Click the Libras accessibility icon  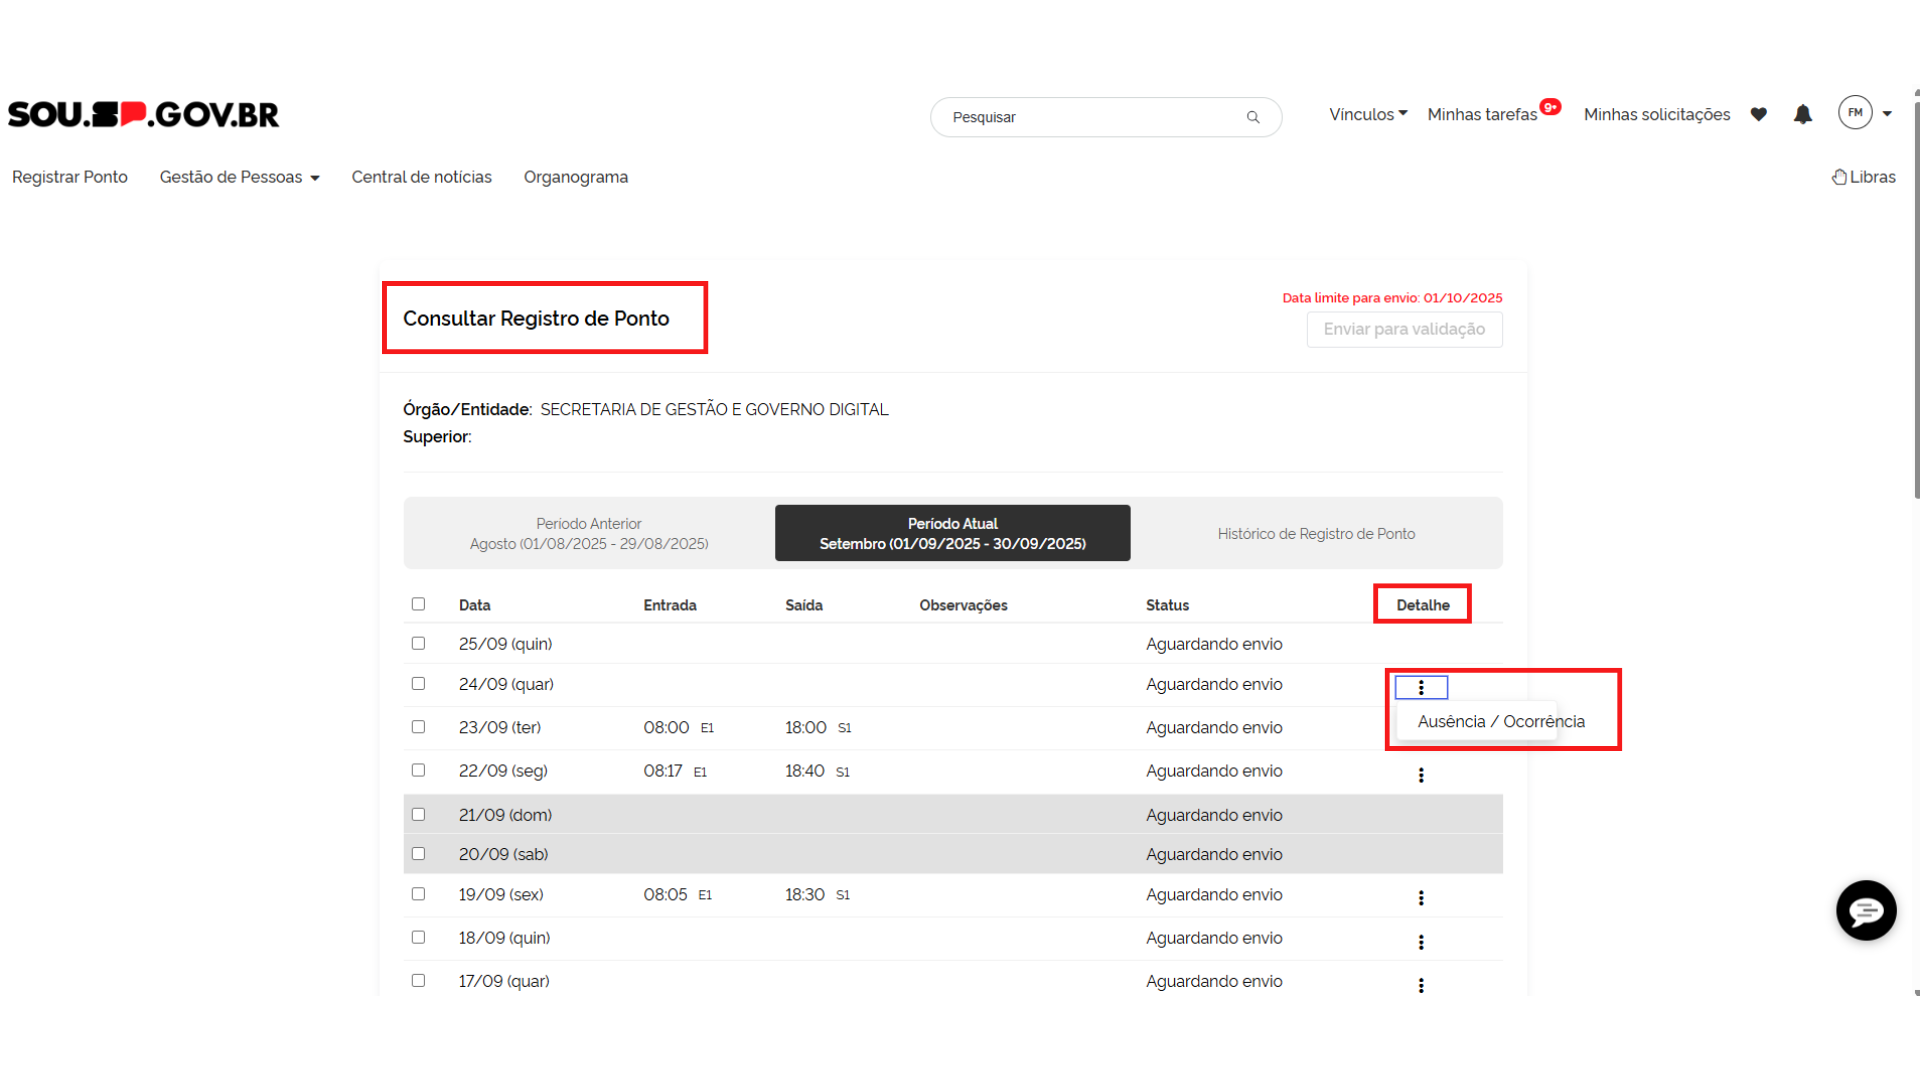1839,177
